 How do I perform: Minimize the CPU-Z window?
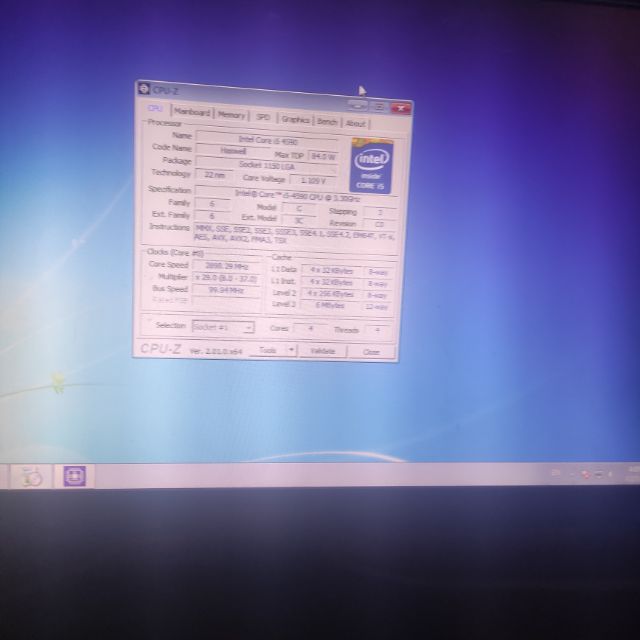tap(359, 106)
